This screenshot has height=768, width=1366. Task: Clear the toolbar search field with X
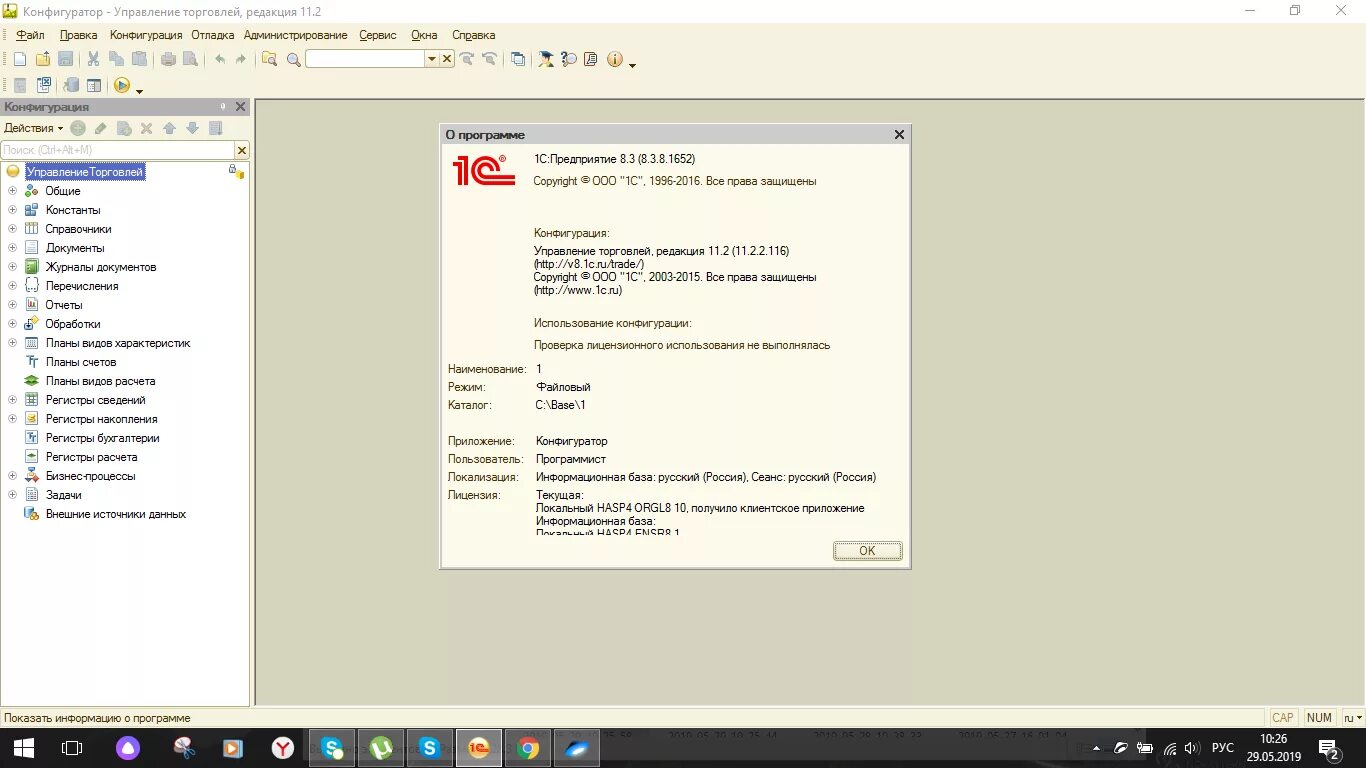pos(447,59)
